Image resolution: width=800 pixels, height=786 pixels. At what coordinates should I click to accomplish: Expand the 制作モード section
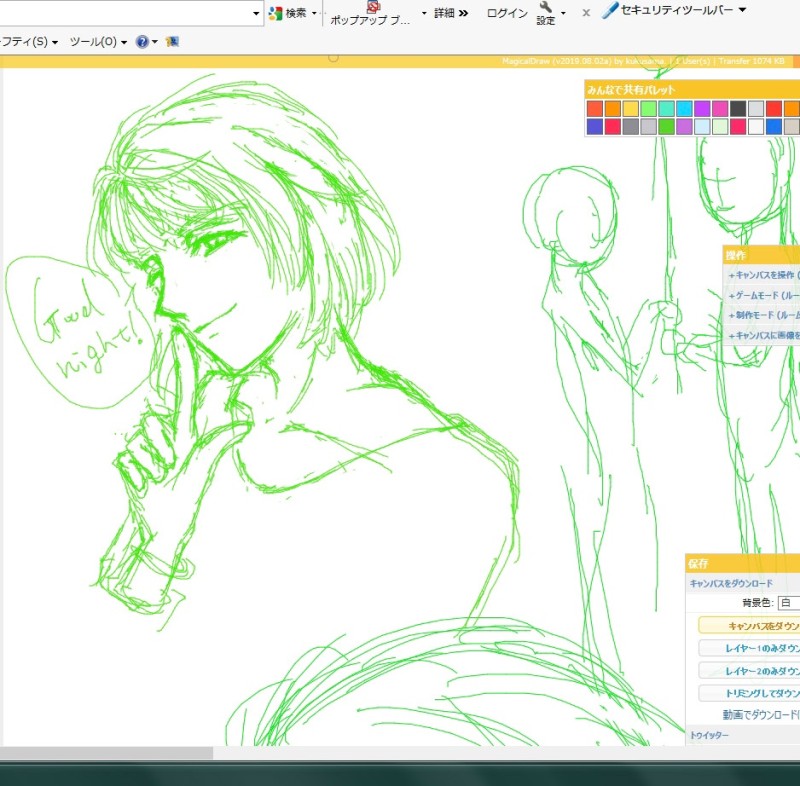pos(764,315)
